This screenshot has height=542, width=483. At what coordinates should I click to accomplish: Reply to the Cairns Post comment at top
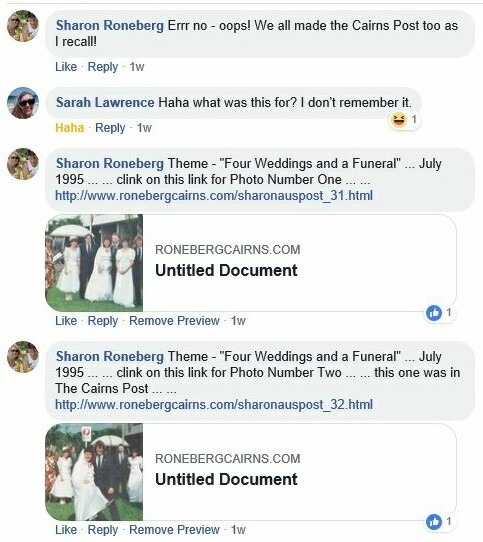click(103, 67)
